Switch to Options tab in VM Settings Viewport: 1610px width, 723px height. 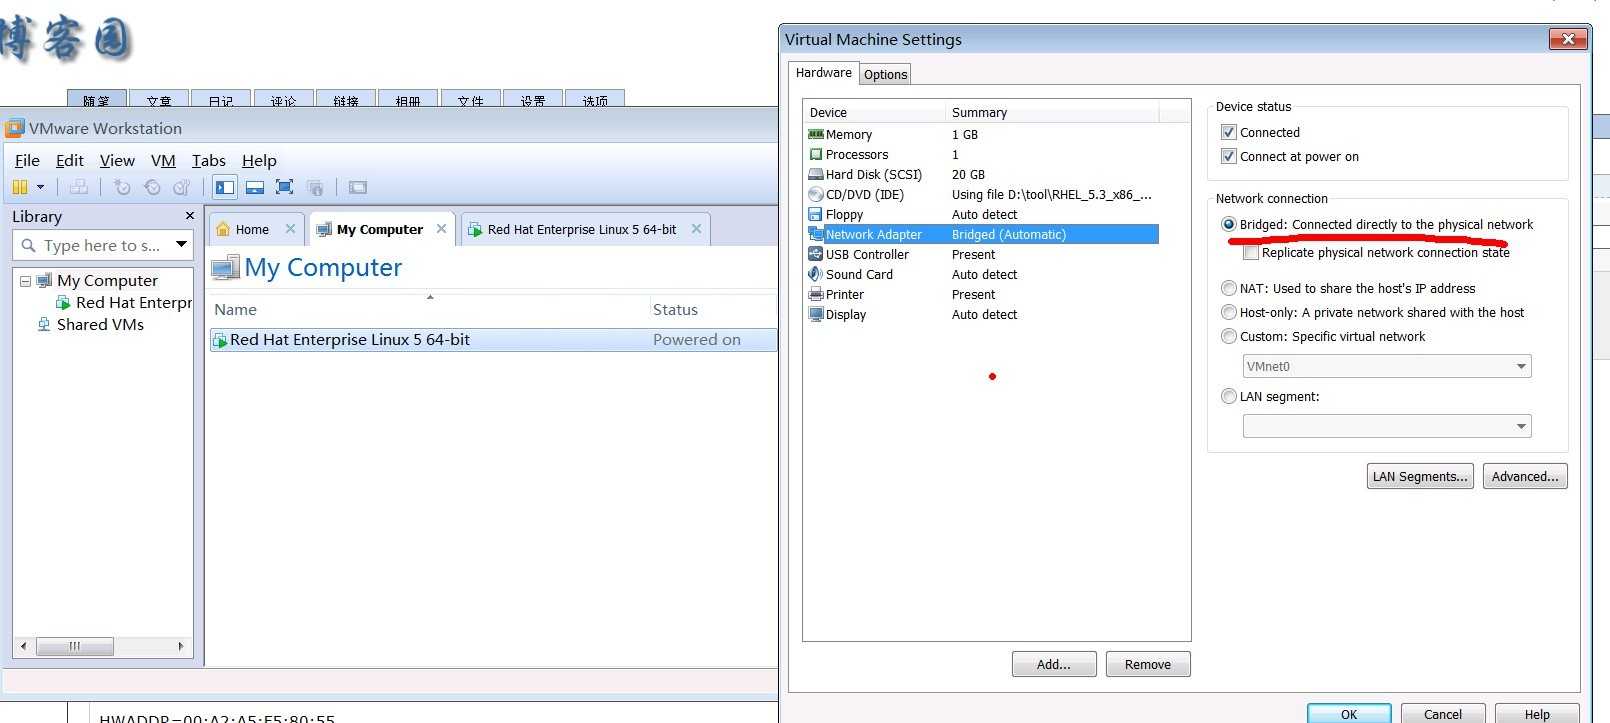[886, 74]
